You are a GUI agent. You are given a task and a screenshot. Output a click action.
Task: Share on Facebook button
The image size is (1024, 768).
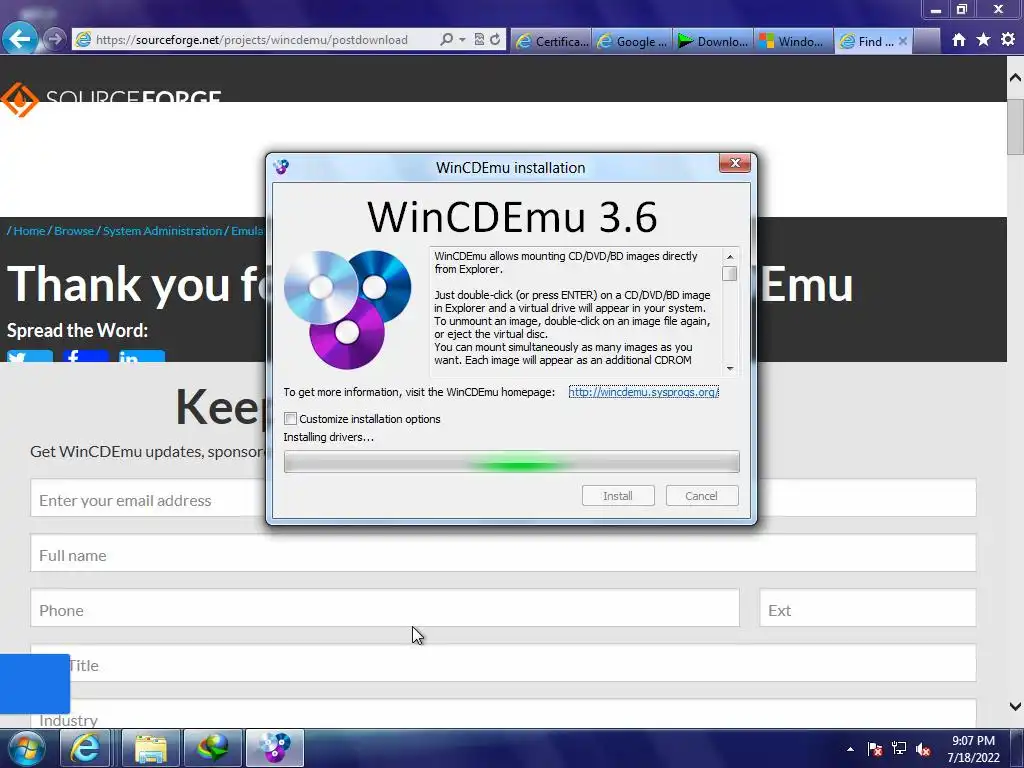coord(86,357)
